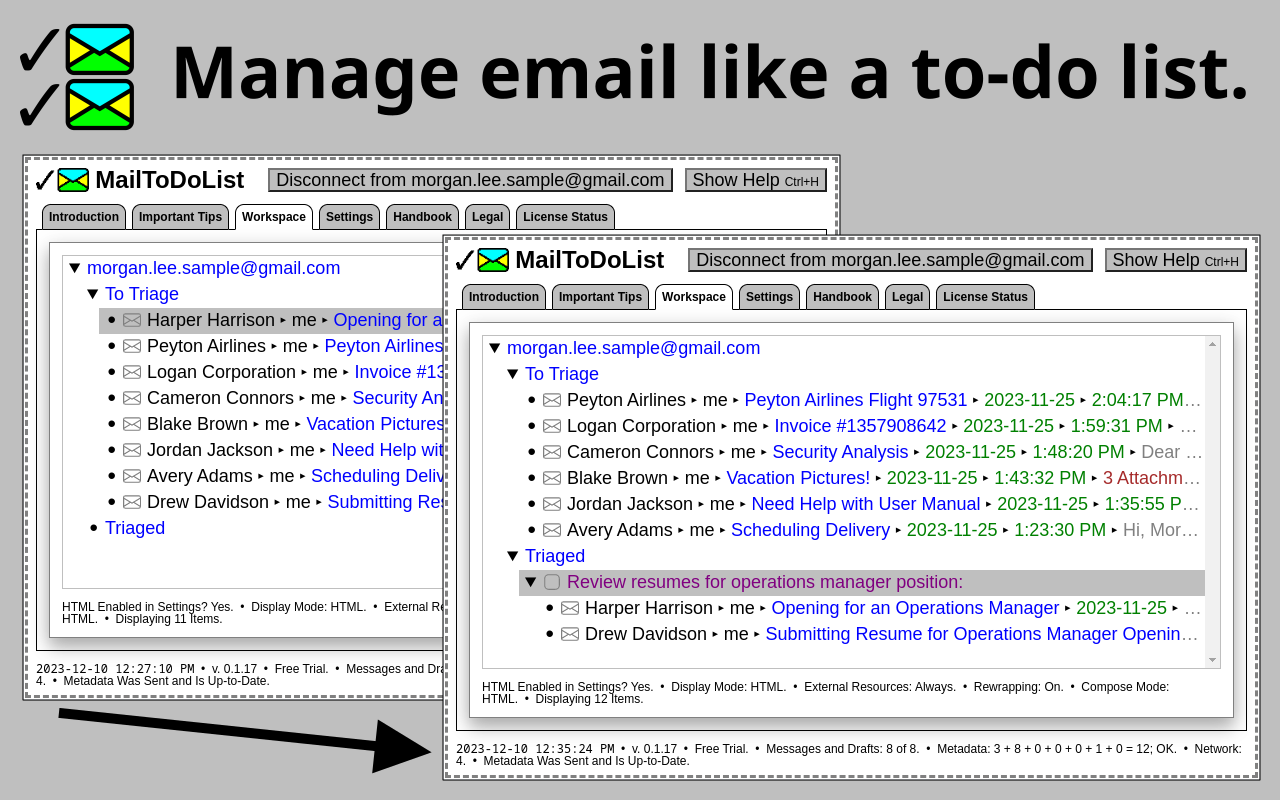
Task: Click envelope icon beside Harper Harrison in back window
Action: coord(132,320)
